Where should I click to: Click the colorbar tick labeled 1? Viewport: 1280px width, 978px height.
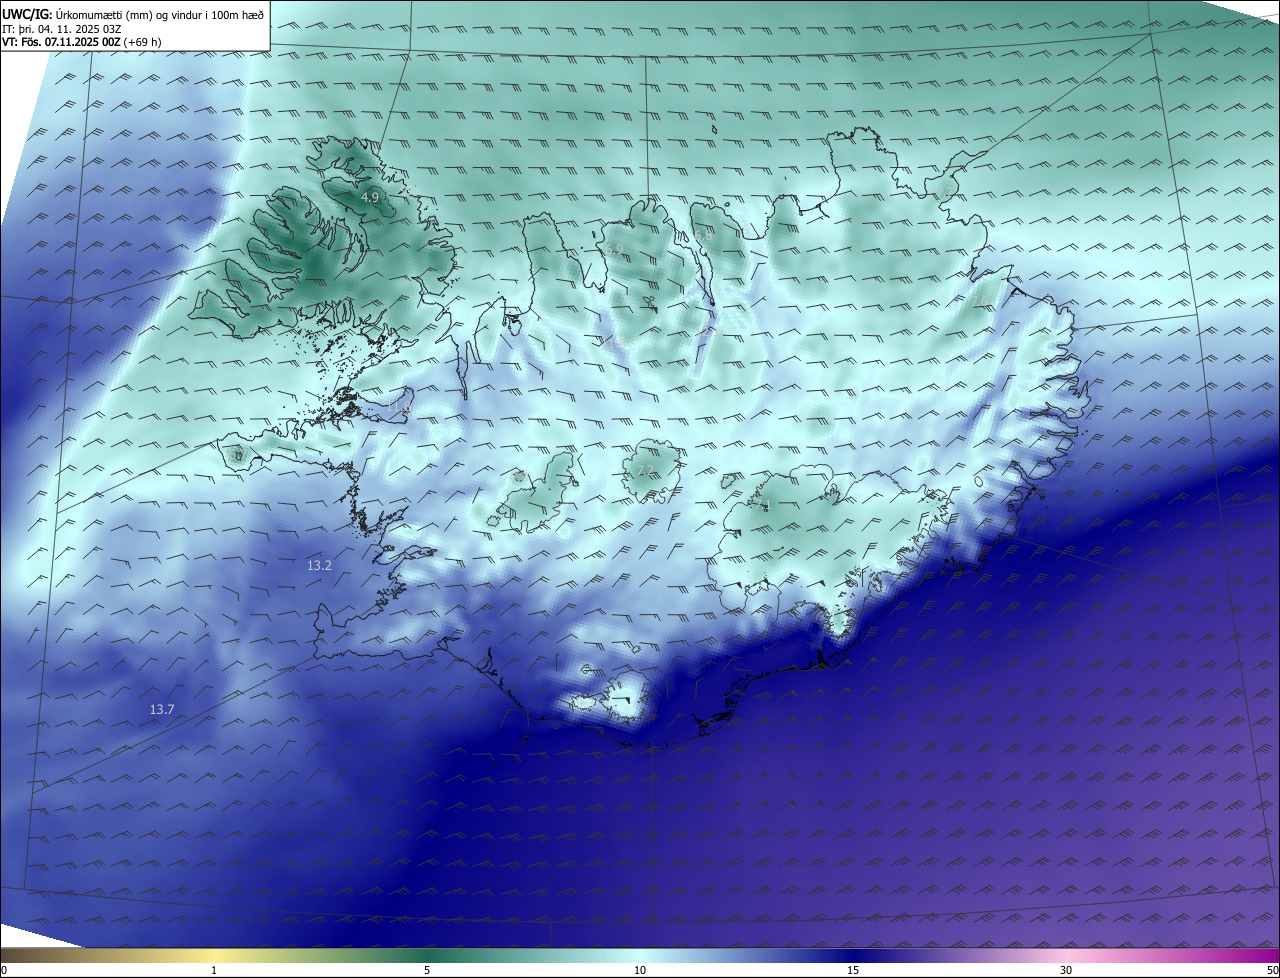click(214, 970)
